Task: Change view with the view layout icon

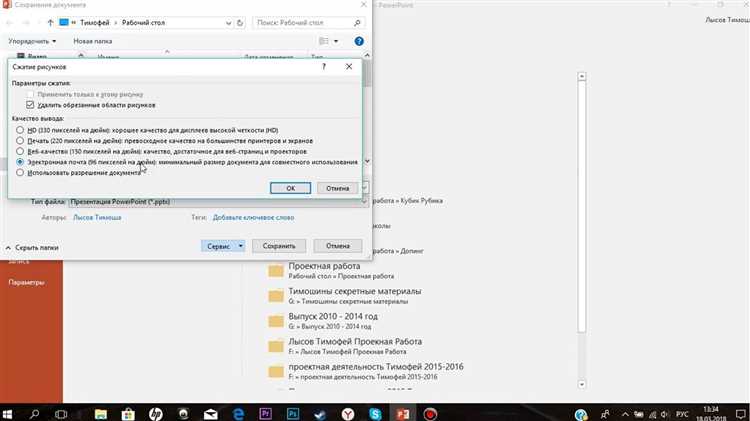Action: (324, 41)
